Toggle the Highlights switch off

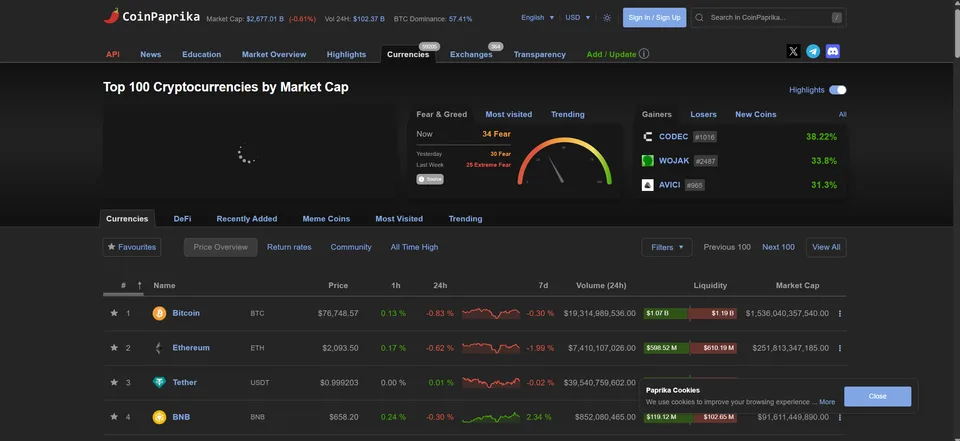[838, 90]
